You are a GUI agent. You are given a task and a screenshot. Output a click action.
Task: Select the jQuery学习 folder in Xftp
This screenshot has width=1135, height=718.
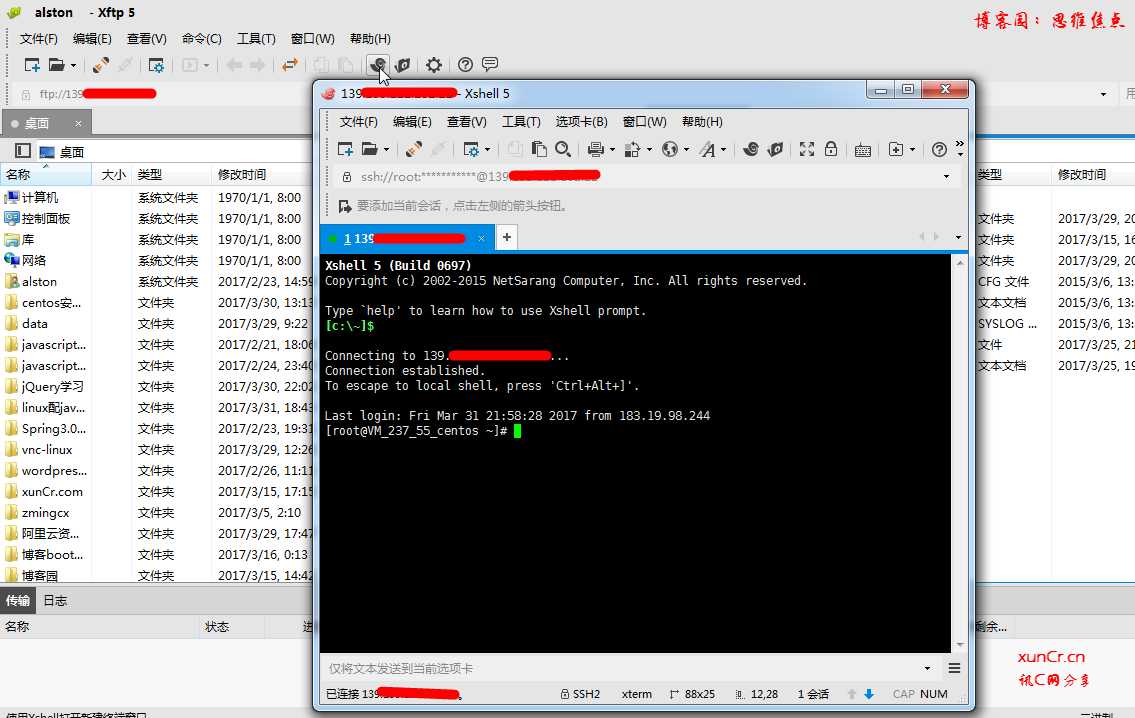tap(45, 387)
